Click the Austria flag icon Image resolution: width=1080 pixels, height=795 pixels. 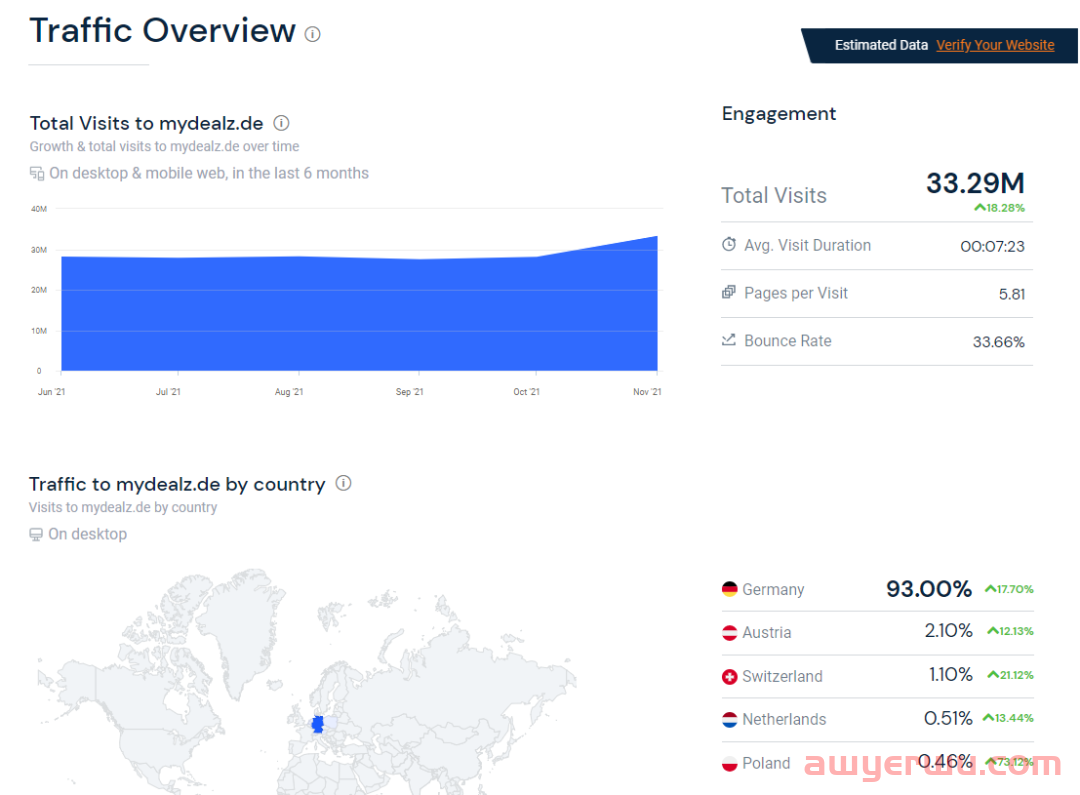(729, 632)
